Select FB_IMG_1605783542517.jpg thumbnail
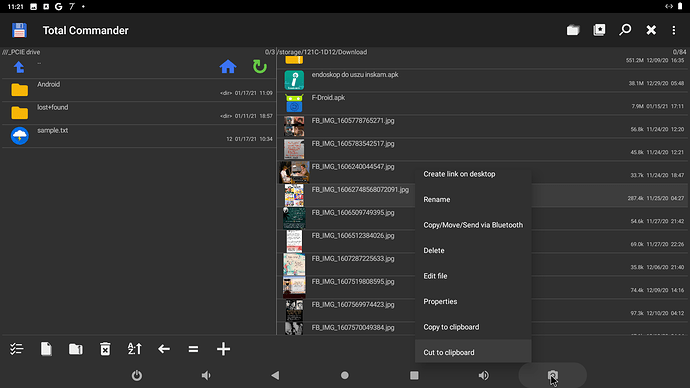 pyautogui.click(x=294, y=149)
